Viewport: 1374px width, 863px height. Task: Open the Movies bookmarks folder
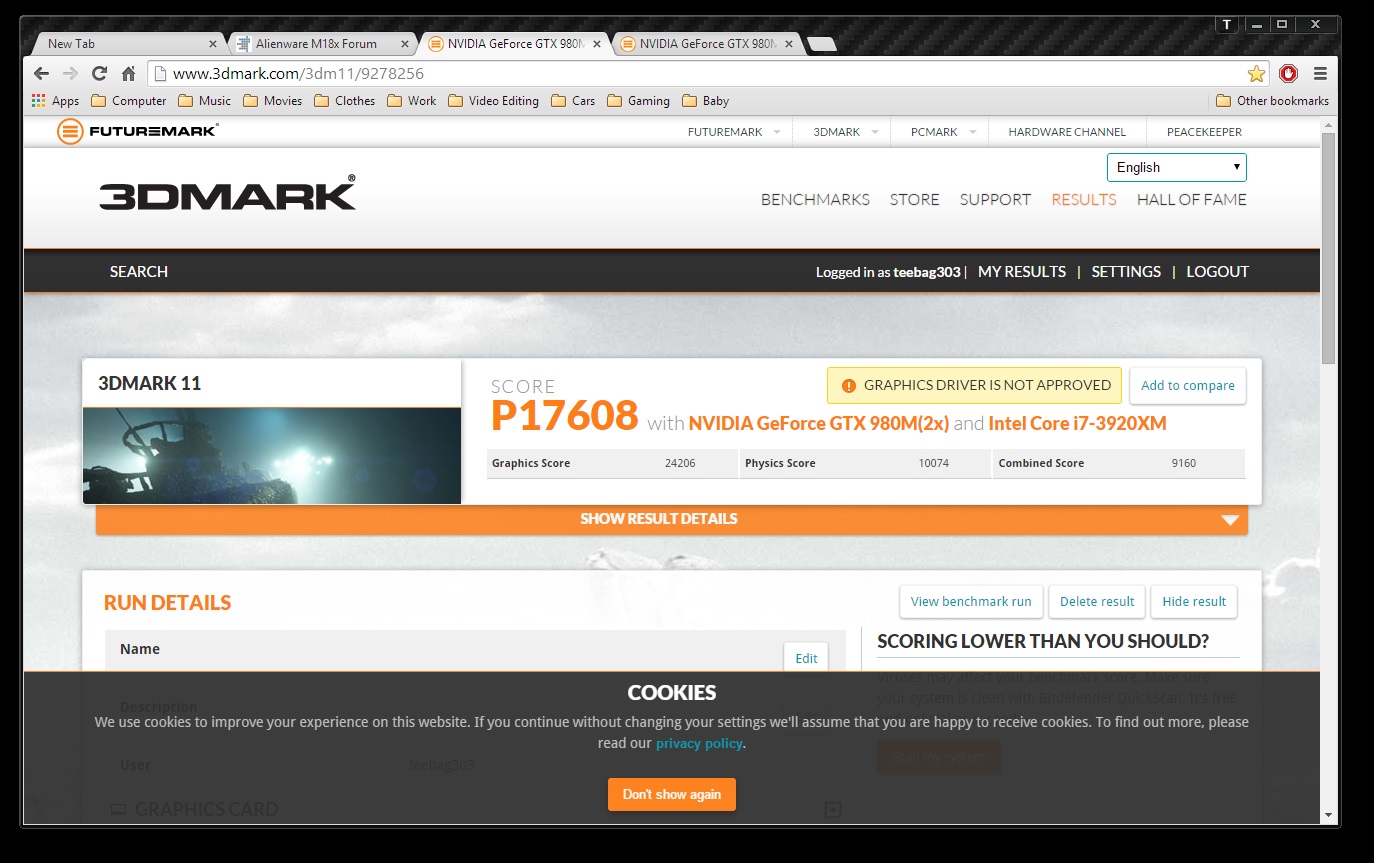[272, 100]
